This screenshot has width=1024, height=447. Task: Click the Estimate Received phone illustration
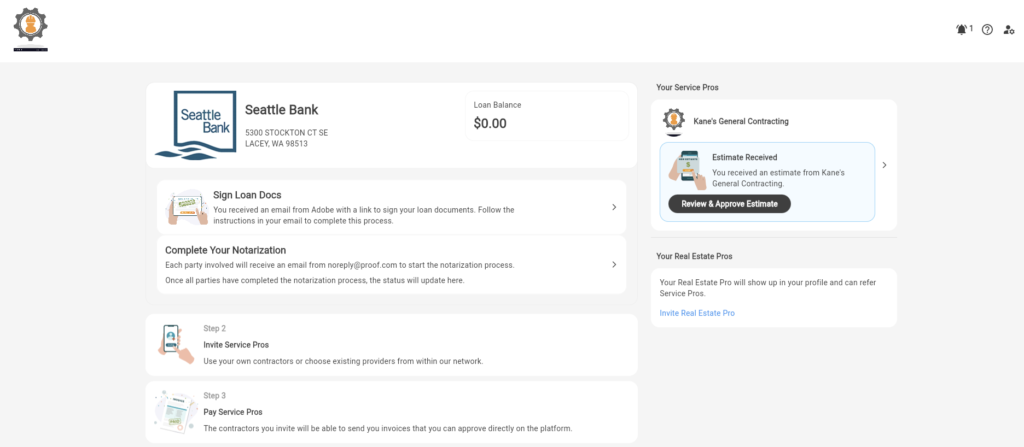pyautogui.click(x=688, y=170)
